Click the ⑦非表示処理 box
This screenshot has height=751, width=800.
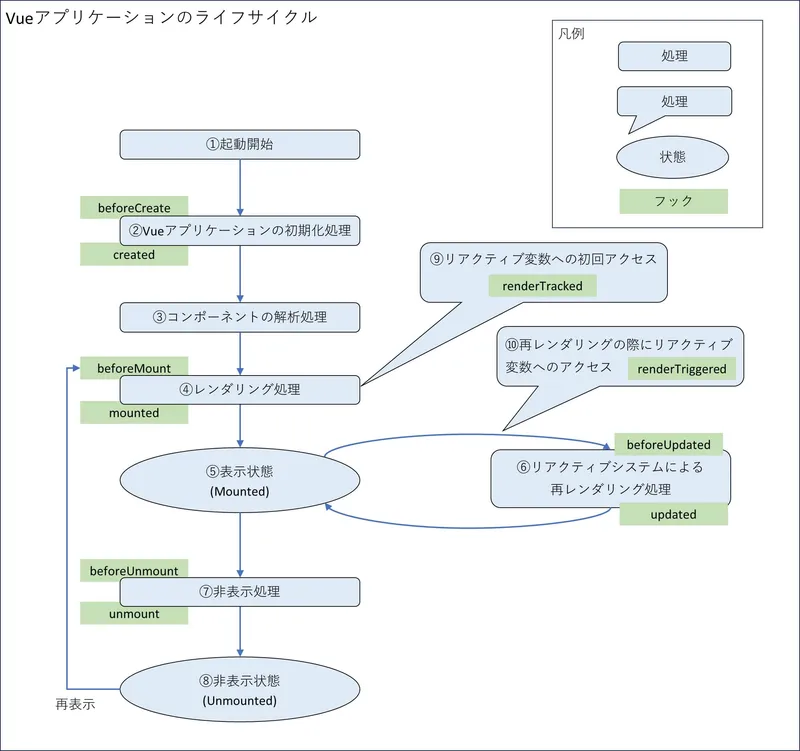239,592
